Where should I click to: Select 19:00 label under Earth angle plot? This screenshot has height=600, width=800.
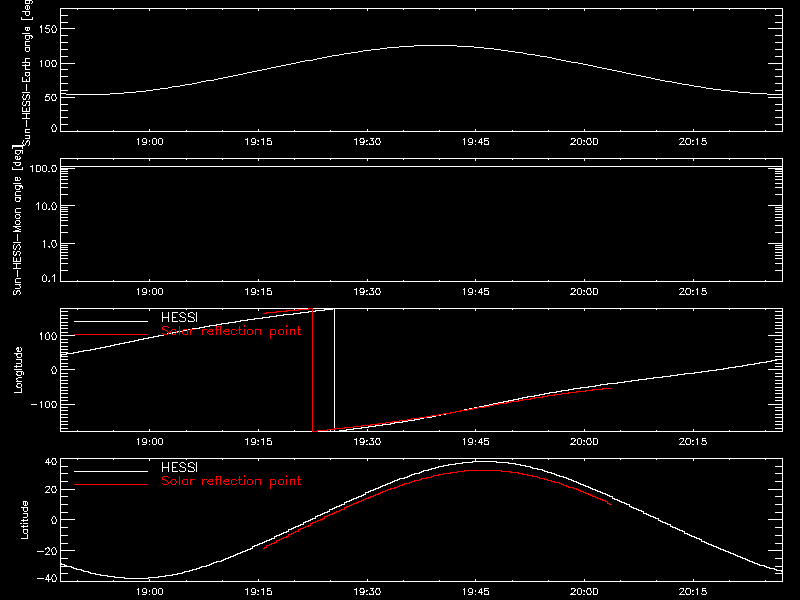coord(149,141)
